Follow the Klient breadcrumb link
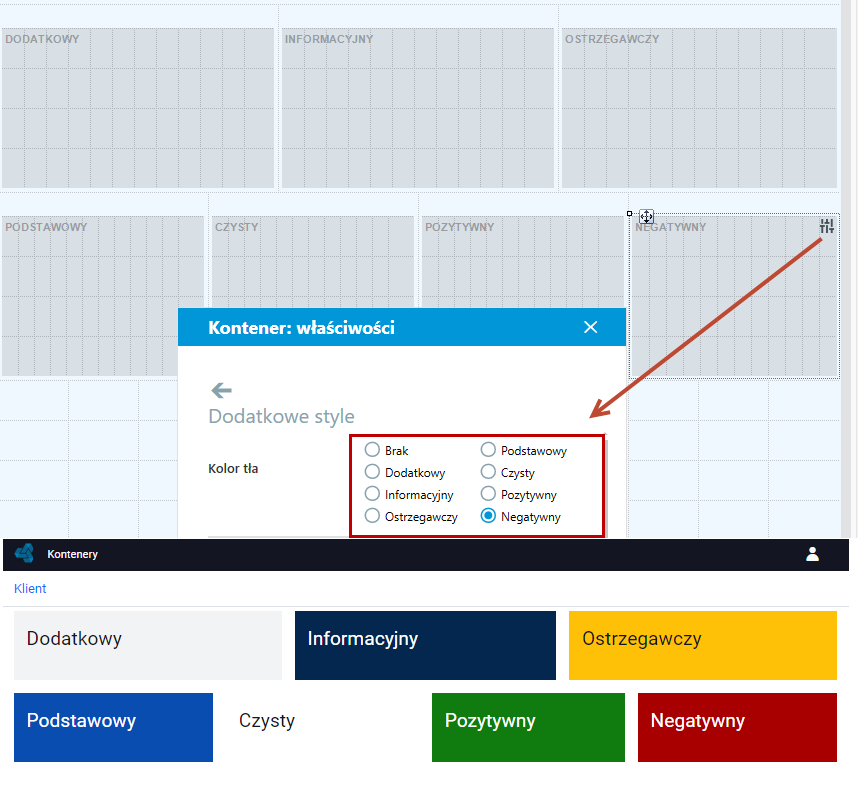The width and height of the screenshot is (858, 794). (30, 588)
